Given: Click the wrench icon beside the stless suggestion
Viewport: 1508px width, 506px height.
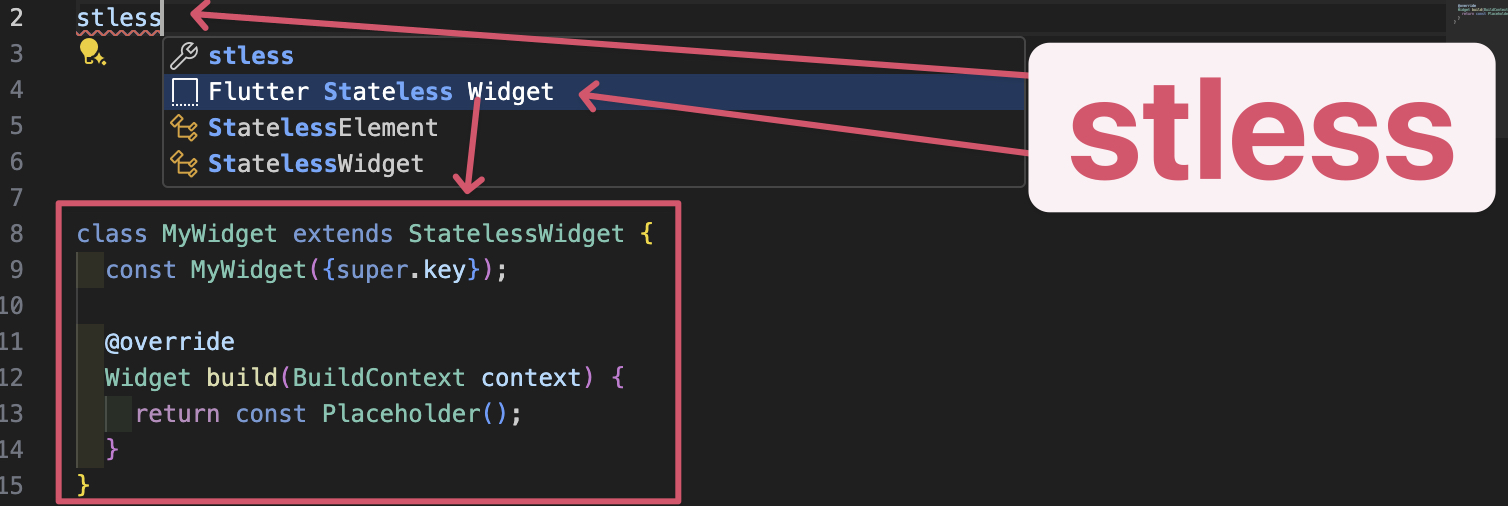Looking at the screenshot, I should 185,56.
